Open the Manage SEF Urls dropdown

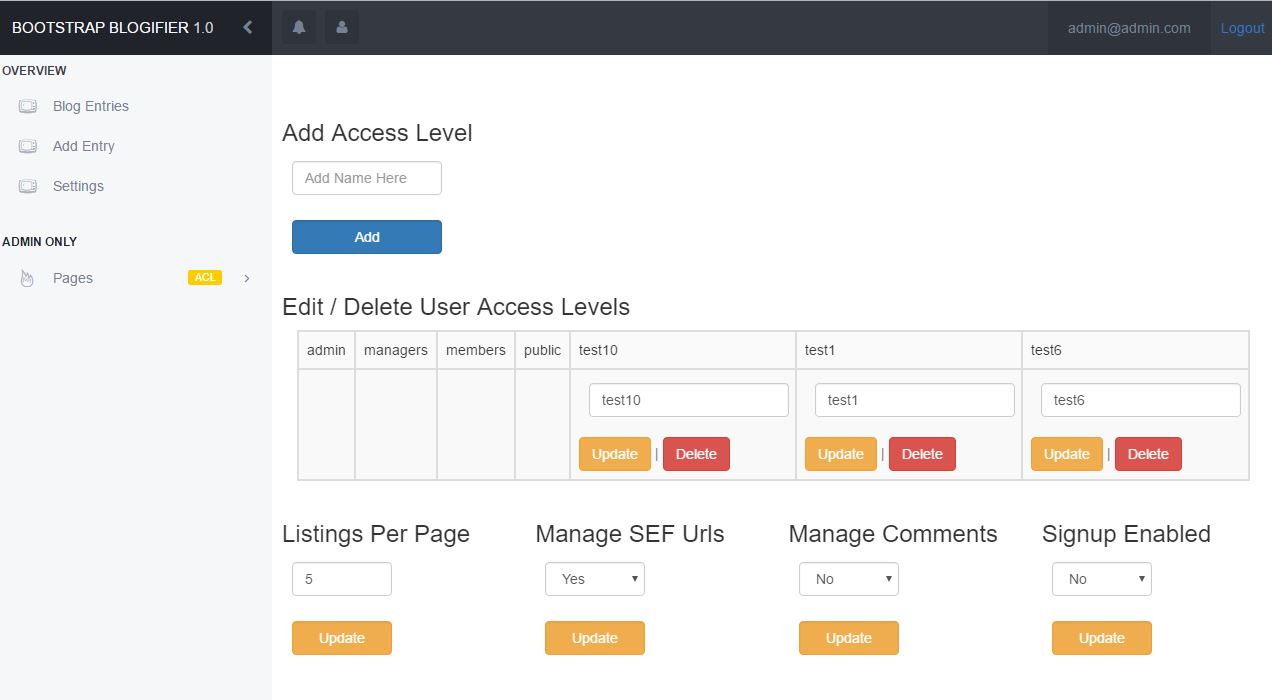[x=594, y=579]
